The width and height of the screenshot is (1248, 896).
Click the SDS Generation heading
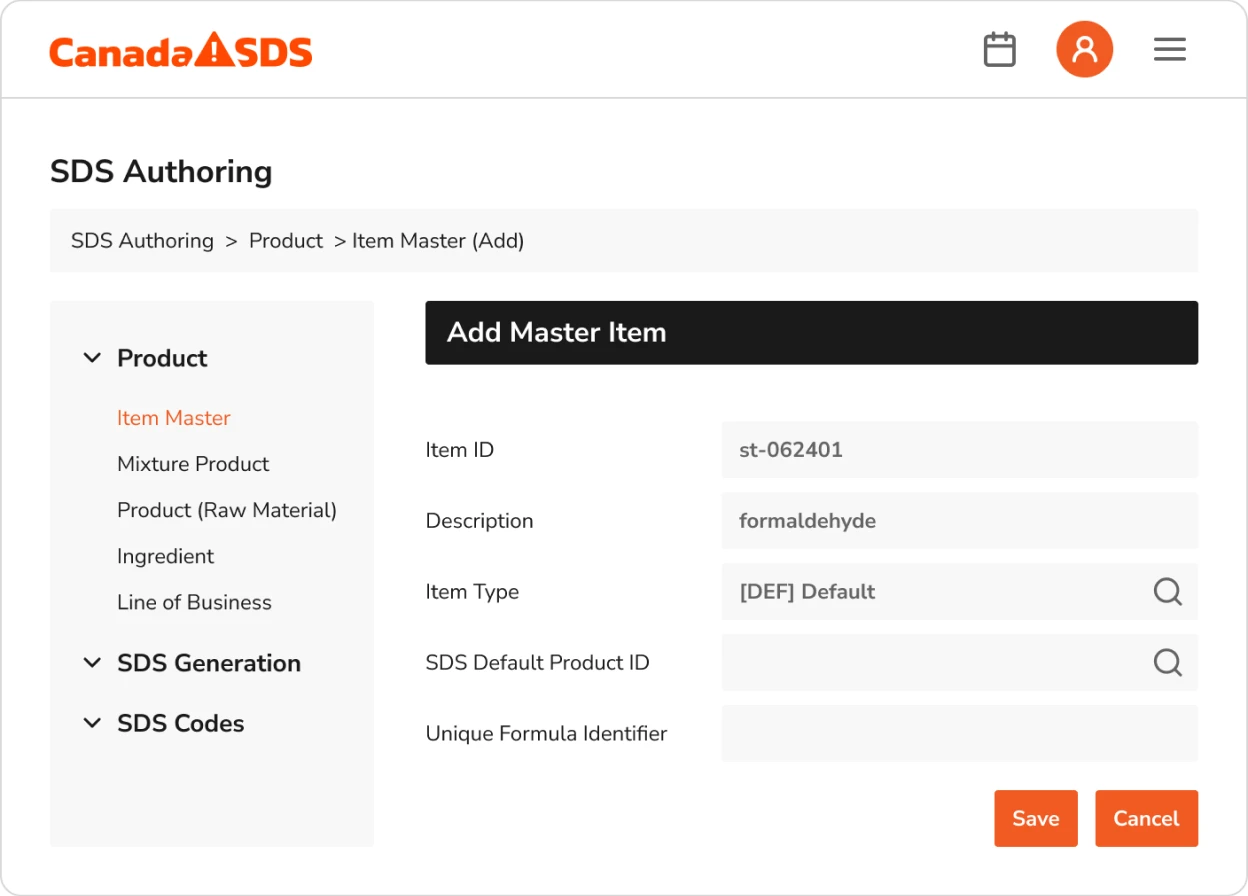[x=209, y=663]
